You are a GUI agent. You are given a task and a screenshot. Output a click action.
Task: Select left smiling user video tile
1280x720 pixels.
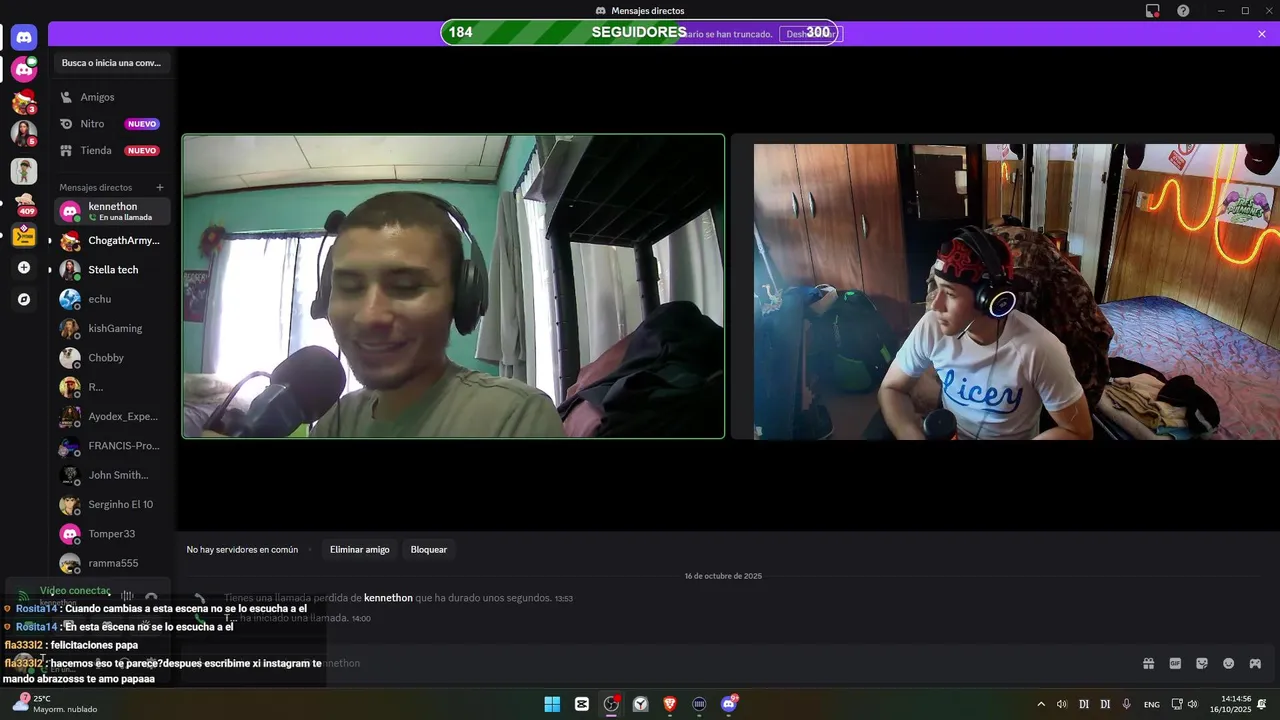453,286
